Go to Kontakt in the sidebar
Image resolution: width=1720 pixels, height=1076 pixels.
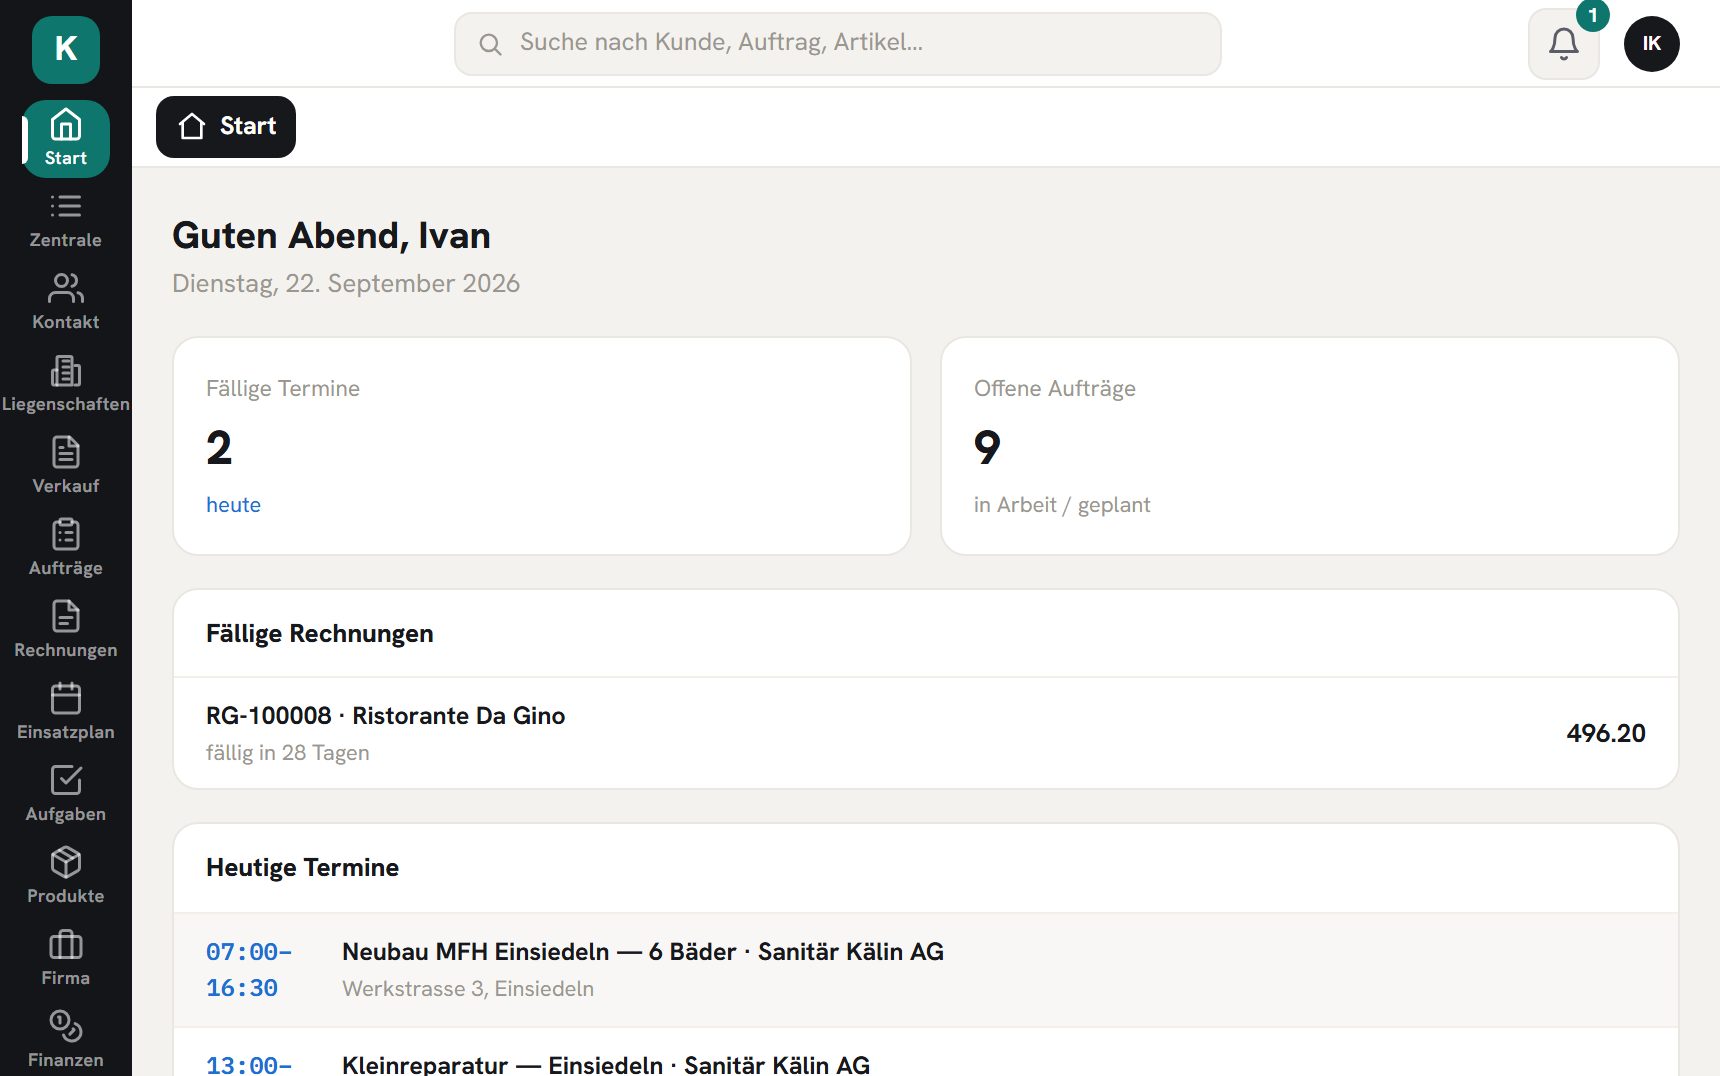tap(66, 303)
